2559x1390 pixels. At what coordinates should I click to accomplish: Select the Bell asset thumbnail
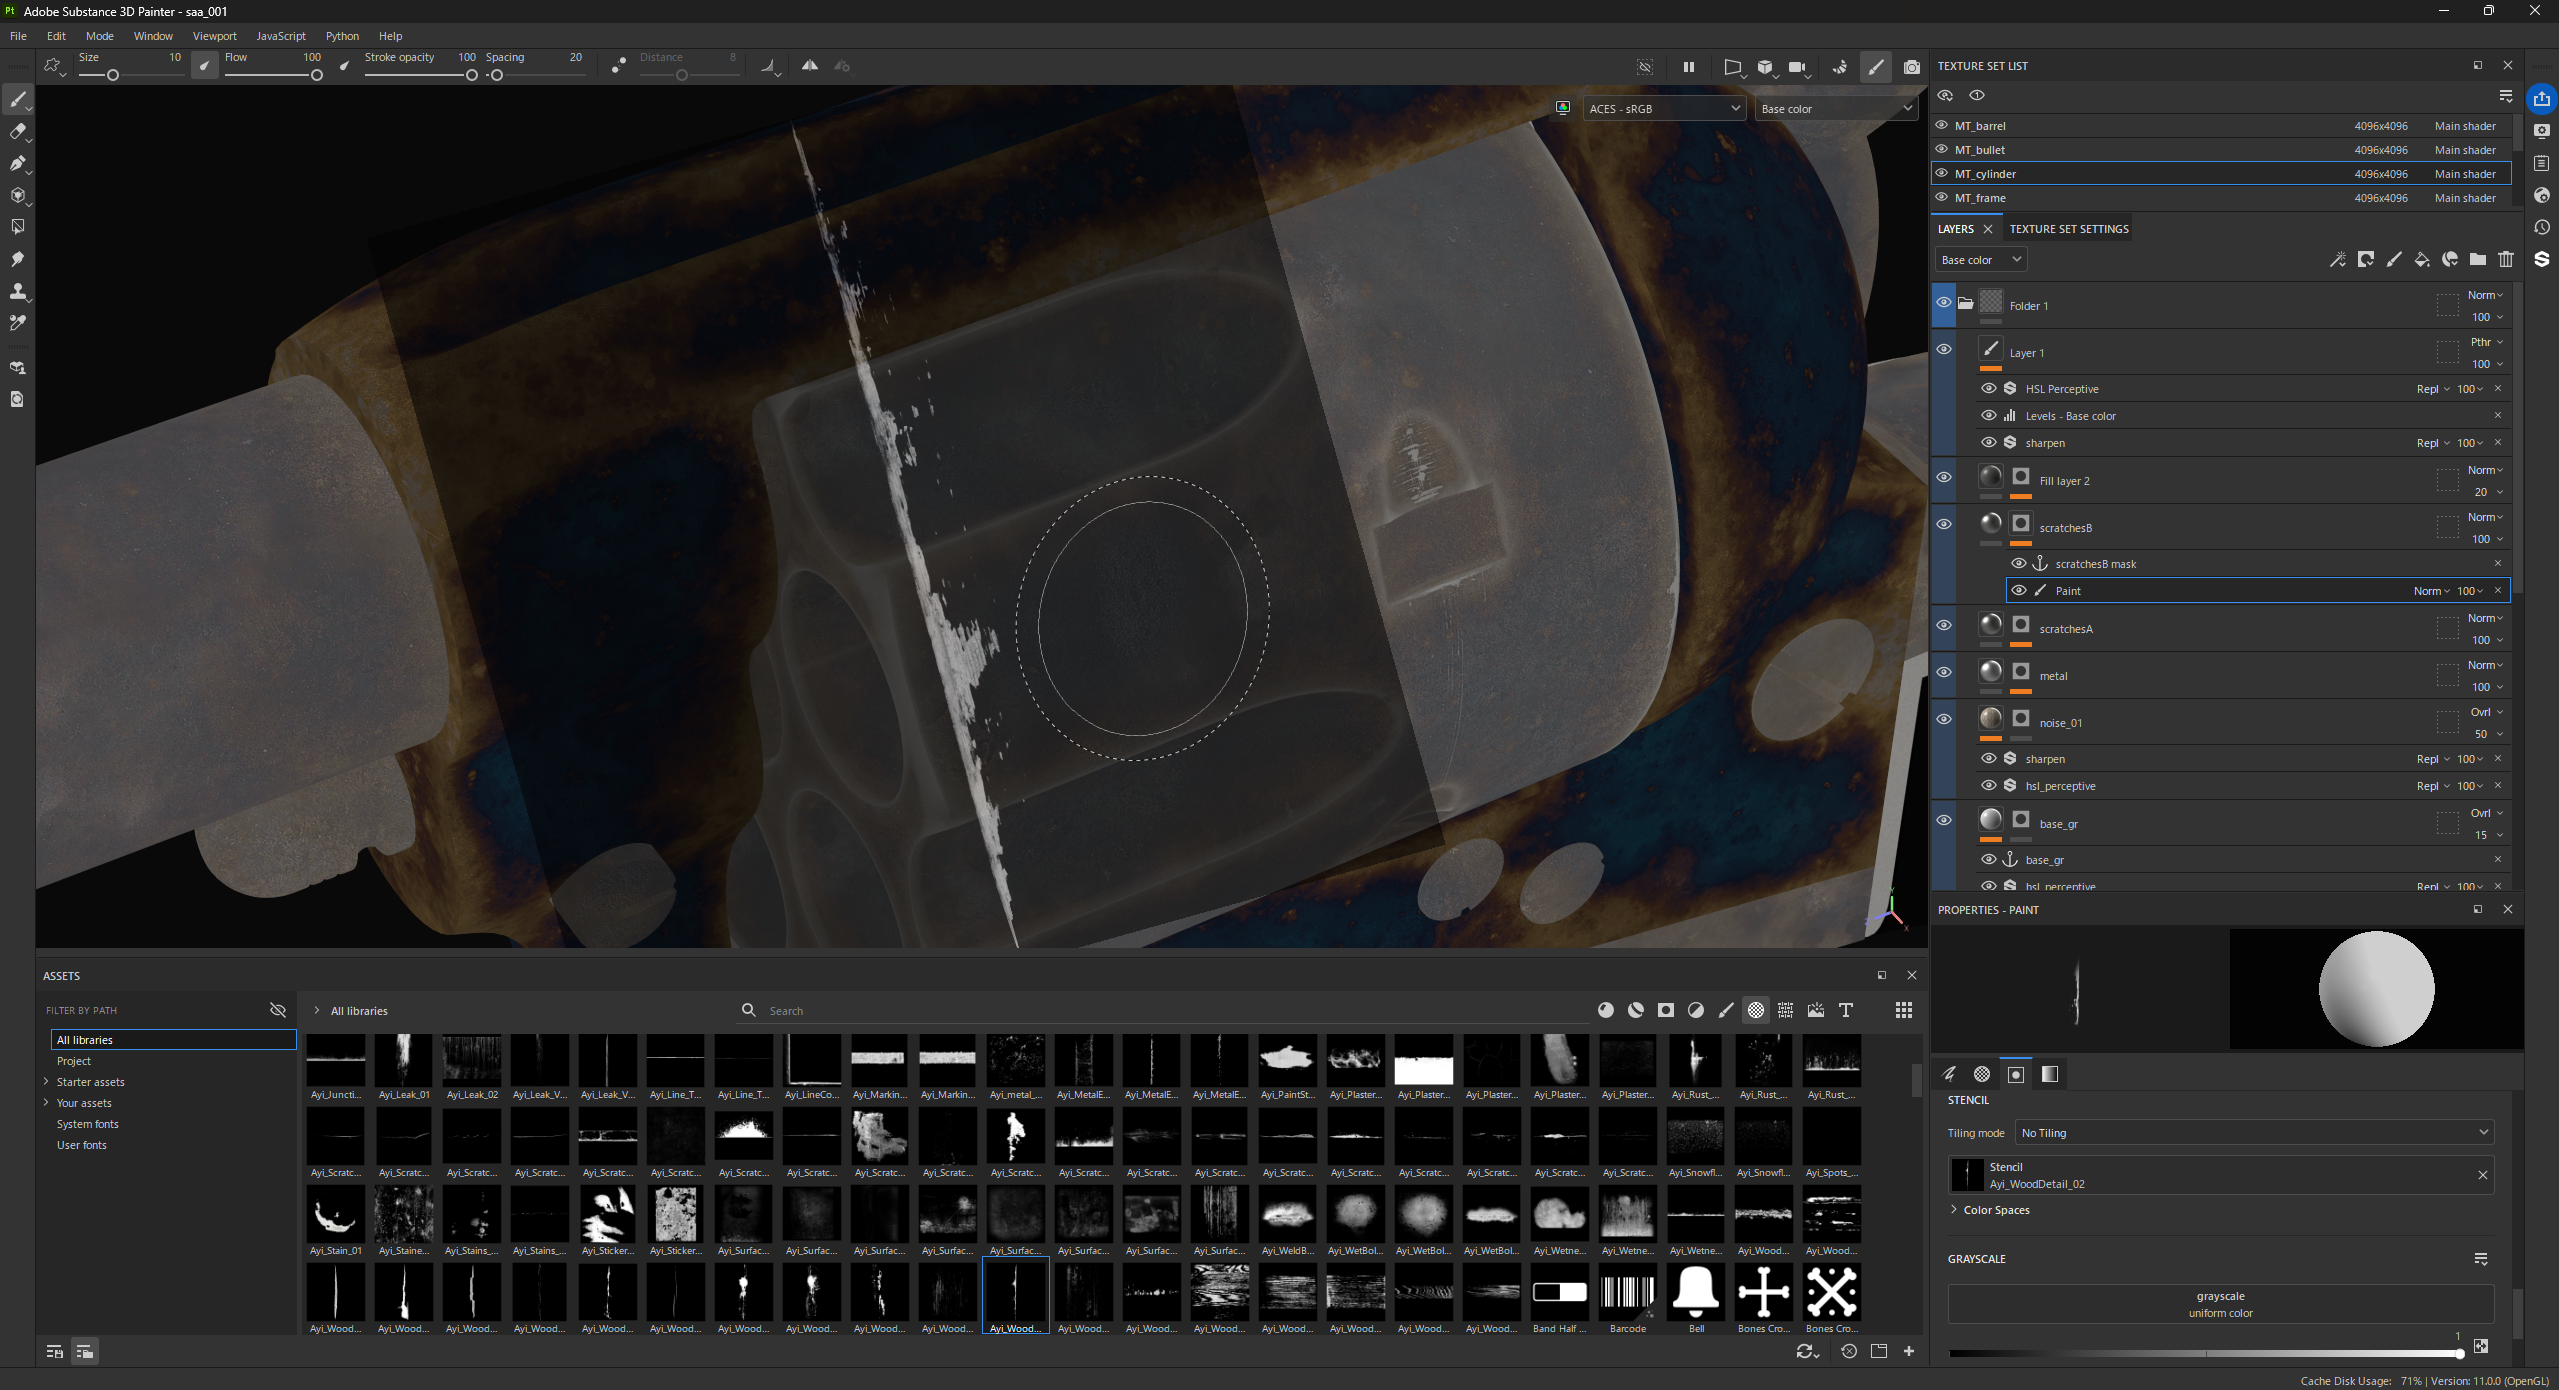point(1695,1293)
